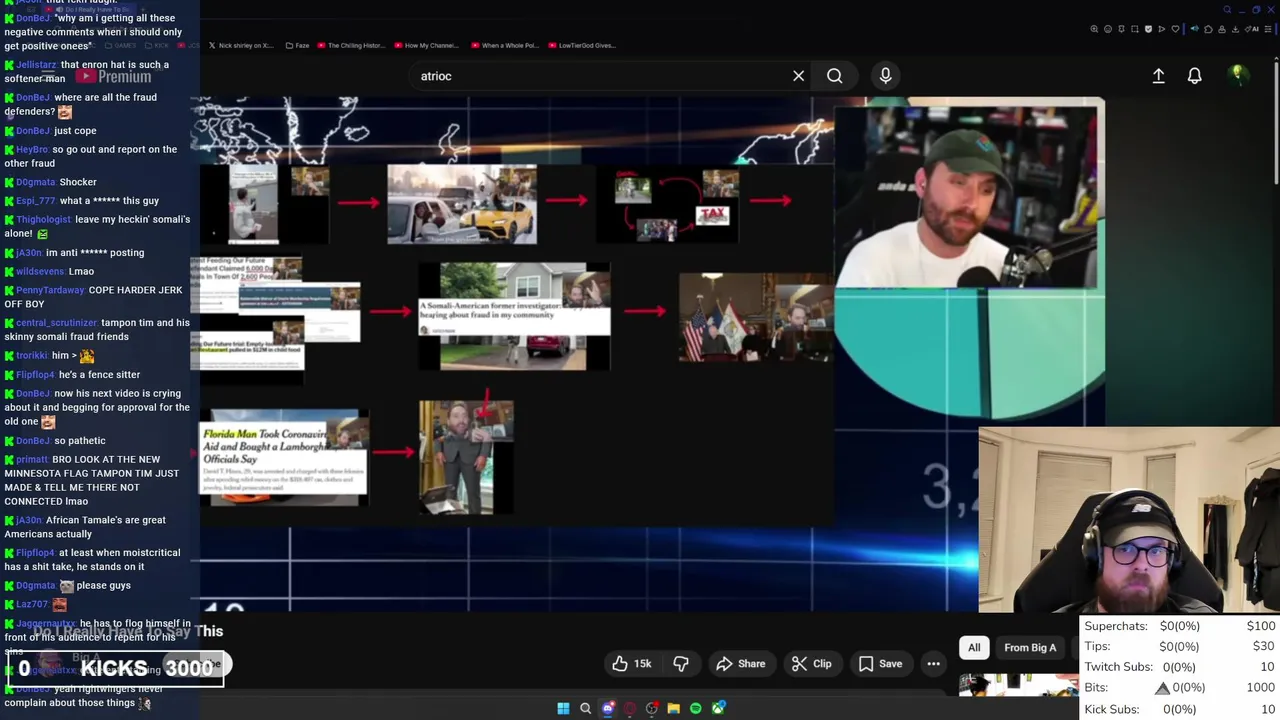Click chat username "Laz707"
This screenshot has height=720, width=1280.
point(32,605)
